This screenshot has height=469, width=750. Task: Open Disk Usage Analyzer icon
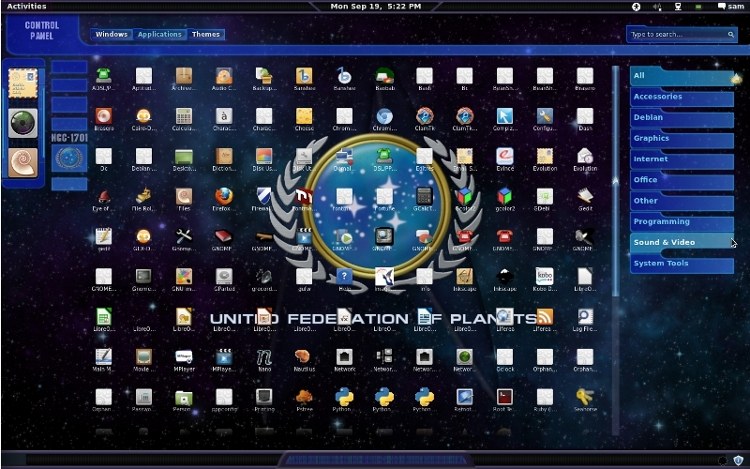(264, 156)
